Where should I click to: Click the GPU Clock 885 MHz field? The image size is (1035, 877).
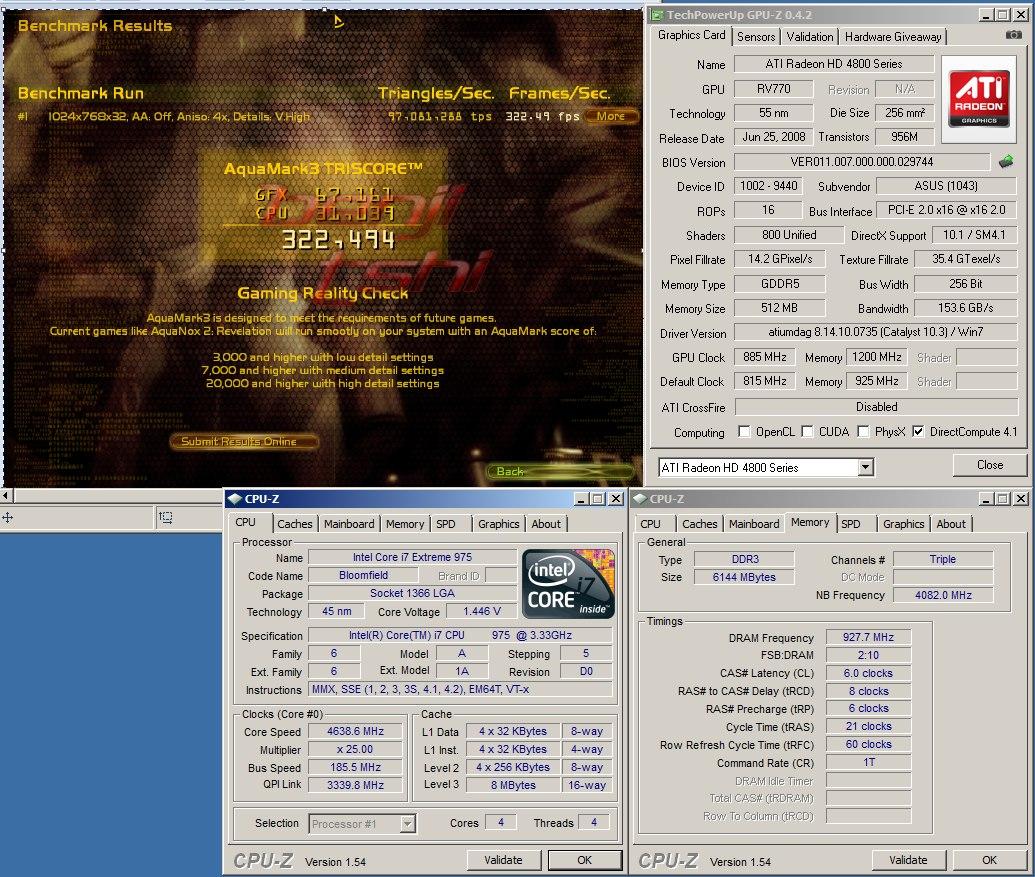tap(764, 357)
